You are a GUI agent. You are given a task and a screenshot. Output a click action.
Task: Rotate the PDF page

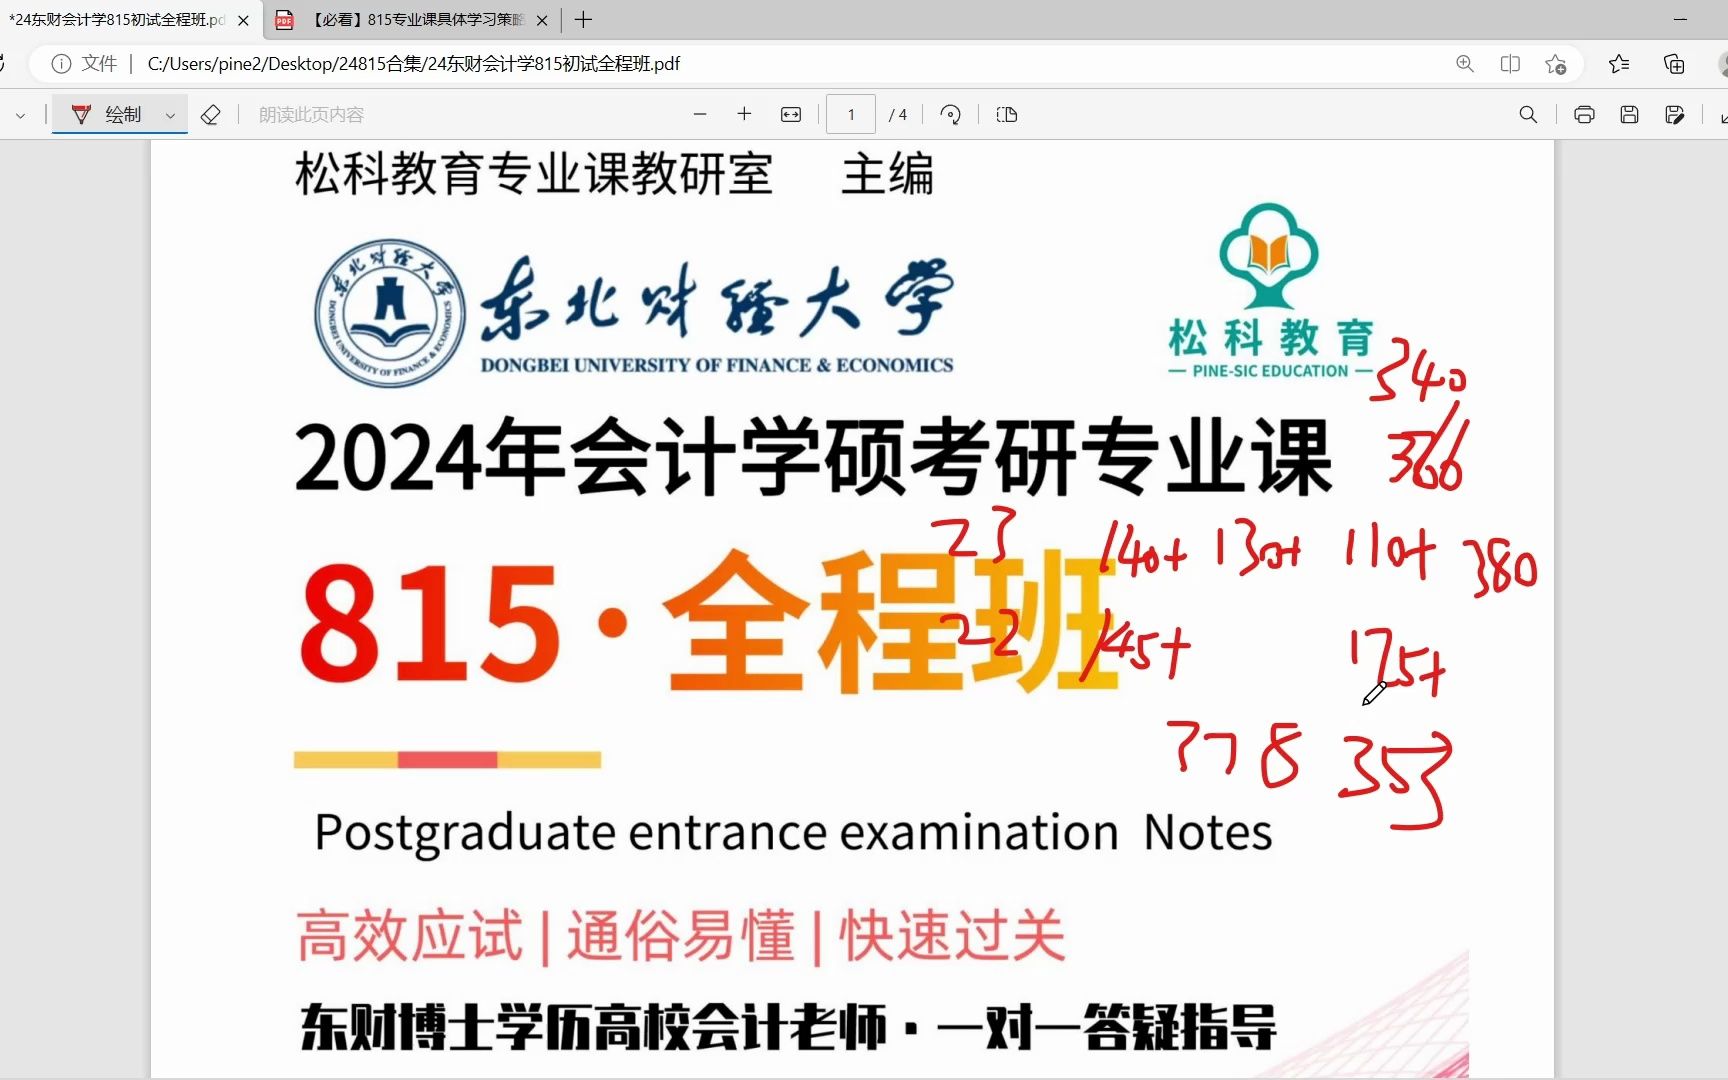[x=951, y=115]
